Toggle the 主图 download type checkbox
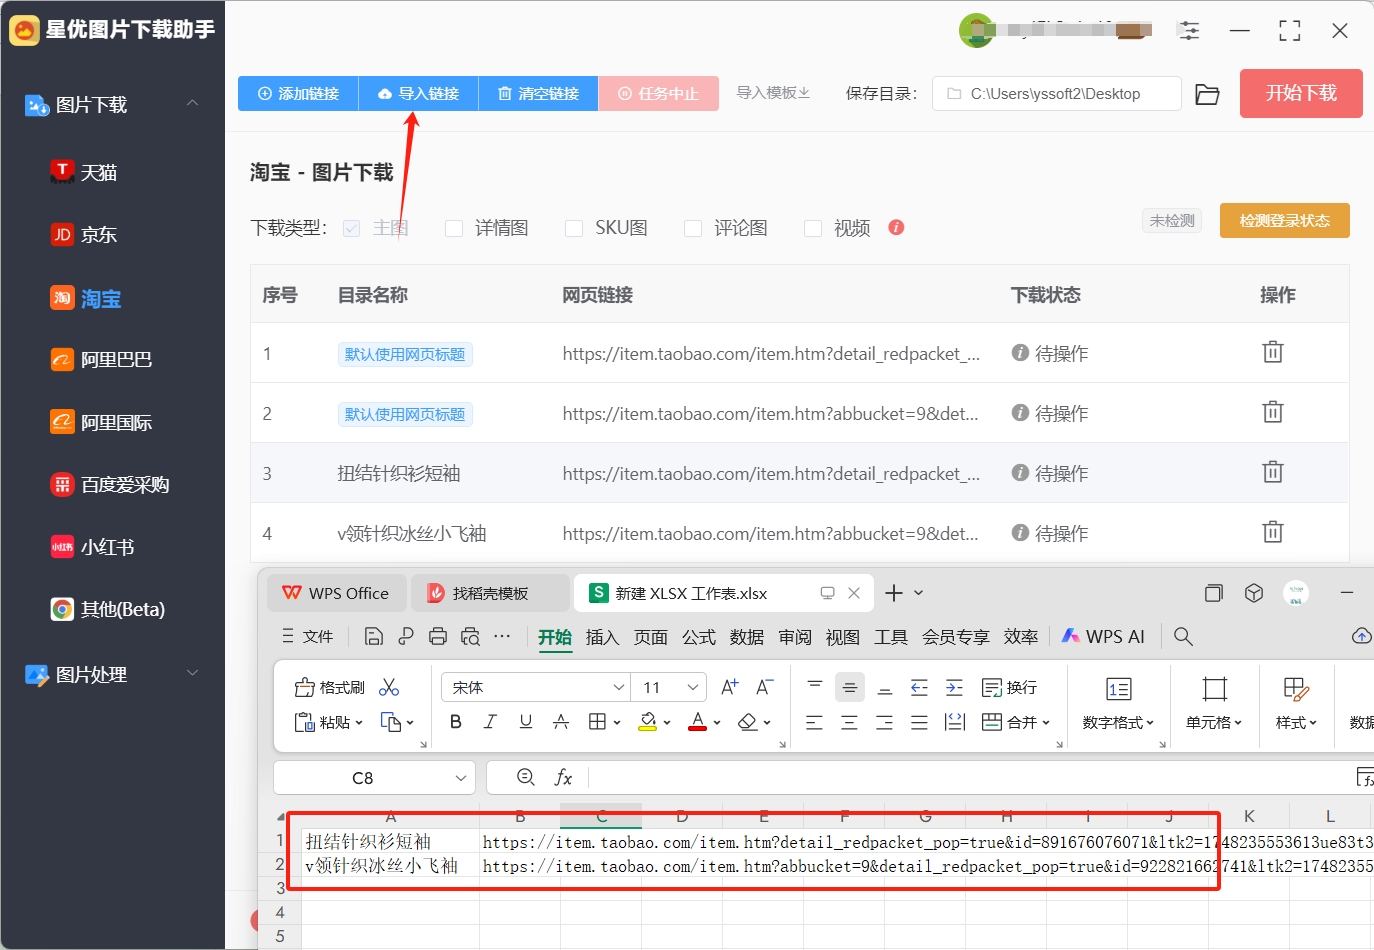The height and width of the screenshot is (950, 1374). click(x=351, y=228)
